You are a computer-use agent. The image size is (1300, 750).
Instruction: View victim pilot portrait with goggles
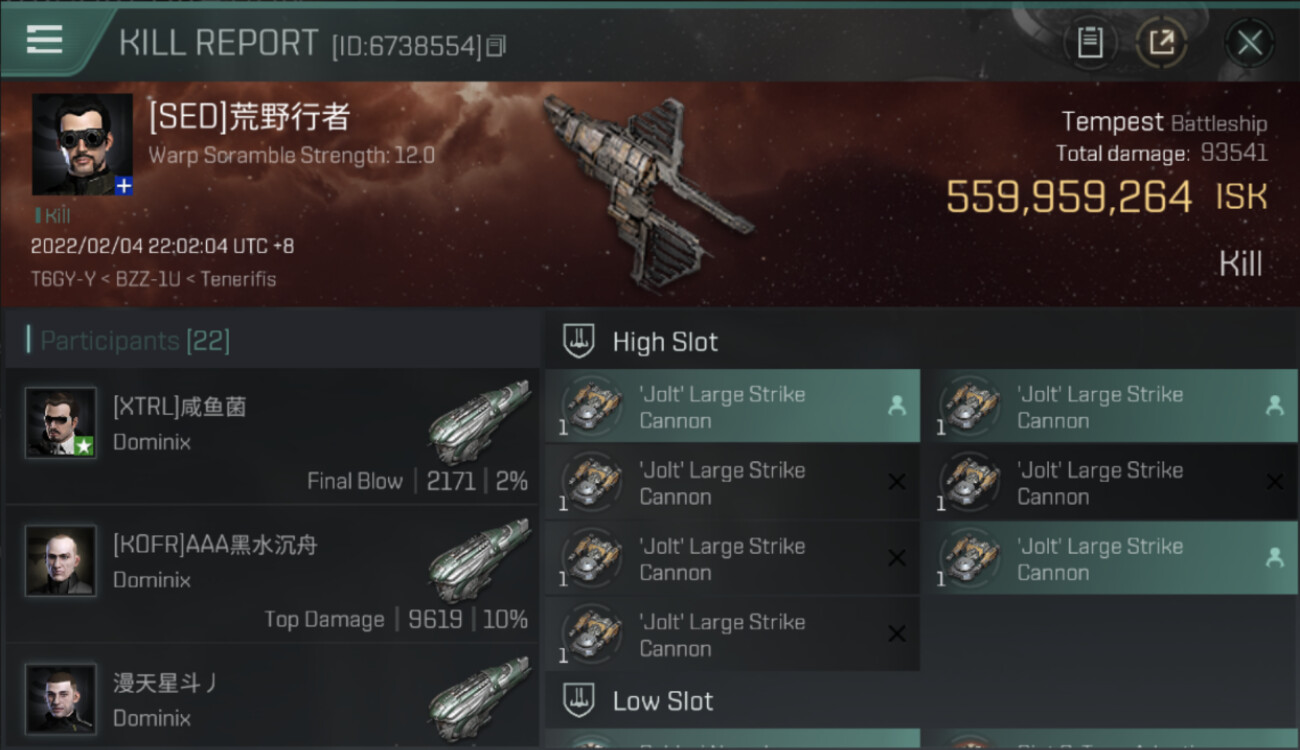click(x=82, y=144)
